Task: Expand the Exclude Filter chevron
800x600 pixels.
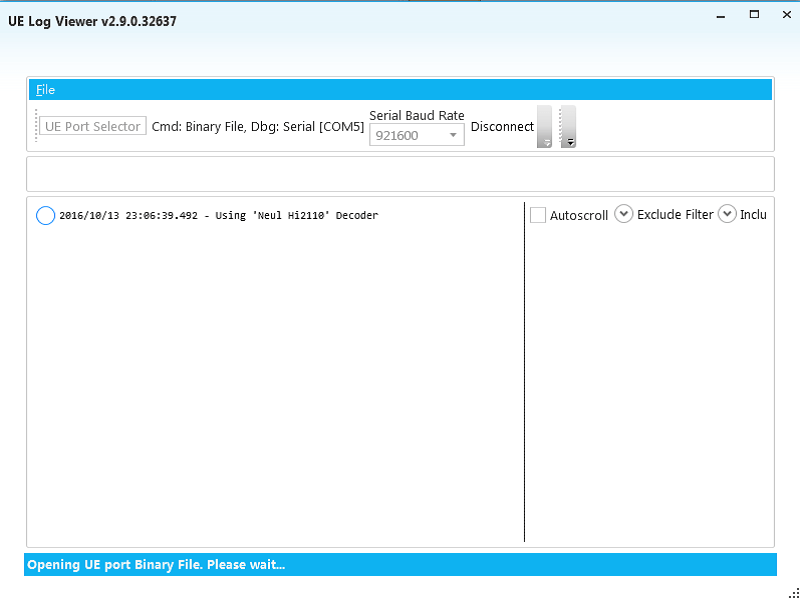Action: 623,214
